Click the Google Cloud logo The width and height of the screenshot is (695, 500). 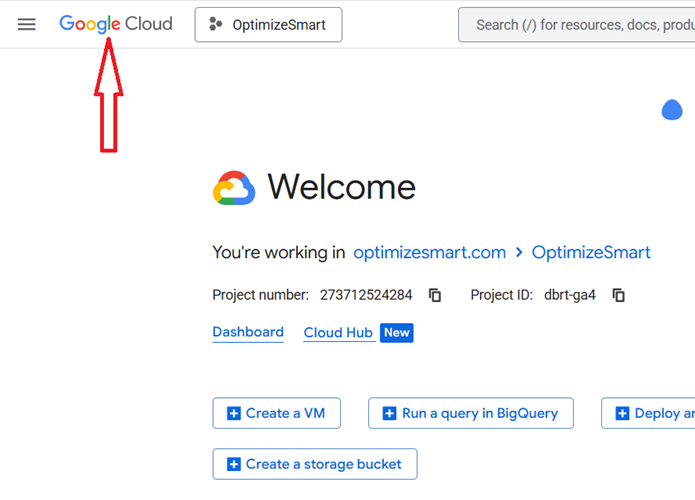point(116,24)
